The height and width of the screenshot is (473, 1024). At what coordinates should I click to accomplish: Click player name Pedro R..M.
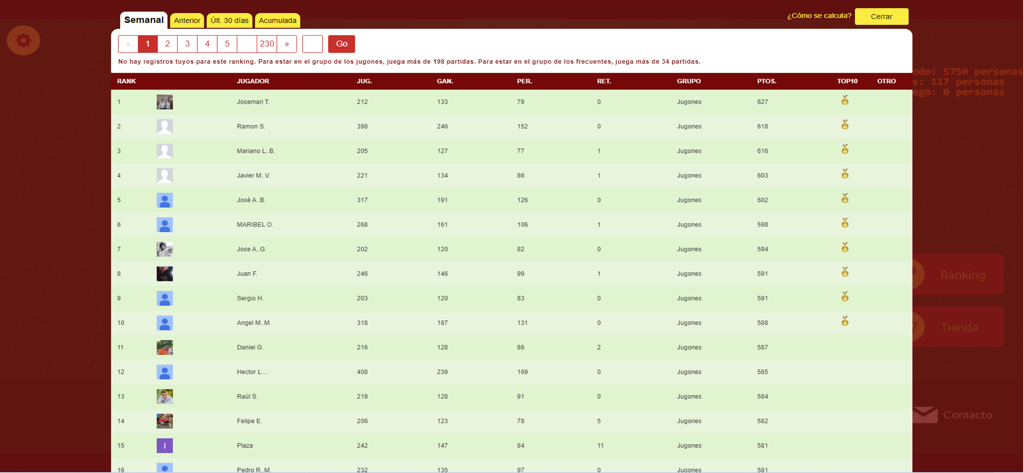click(255, 470)
